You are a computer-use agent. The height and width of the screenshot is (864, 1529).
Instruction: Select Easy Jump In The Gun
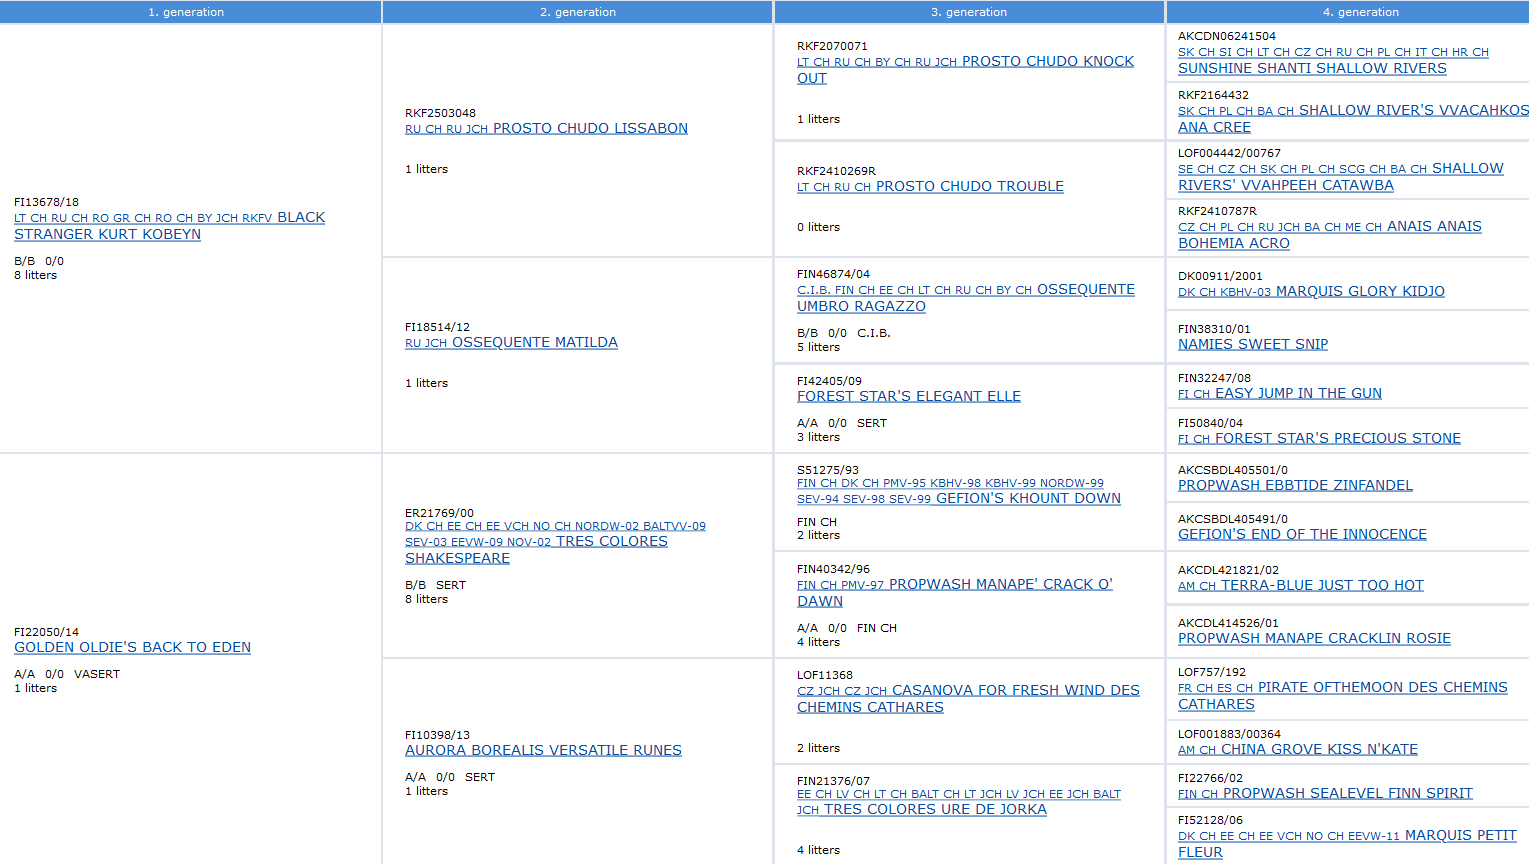(1297, 393)
